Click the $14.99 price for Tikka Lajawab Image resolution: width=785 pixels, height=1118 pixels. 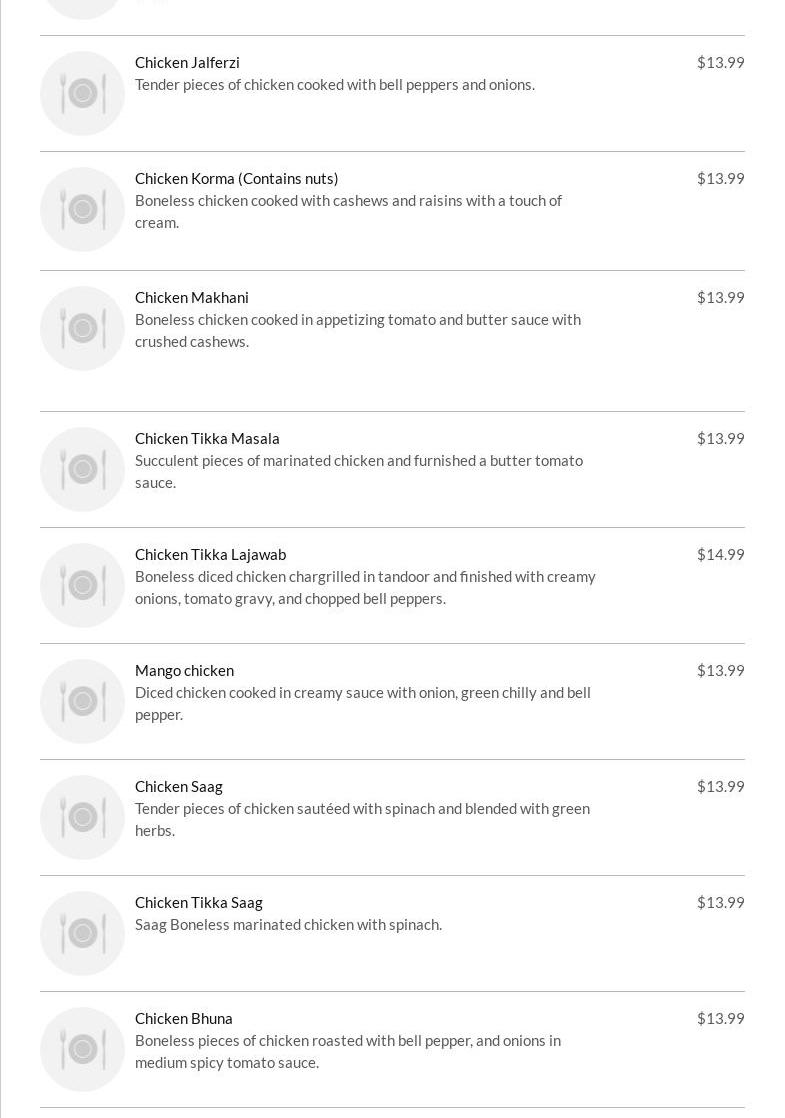coord(720,554)
